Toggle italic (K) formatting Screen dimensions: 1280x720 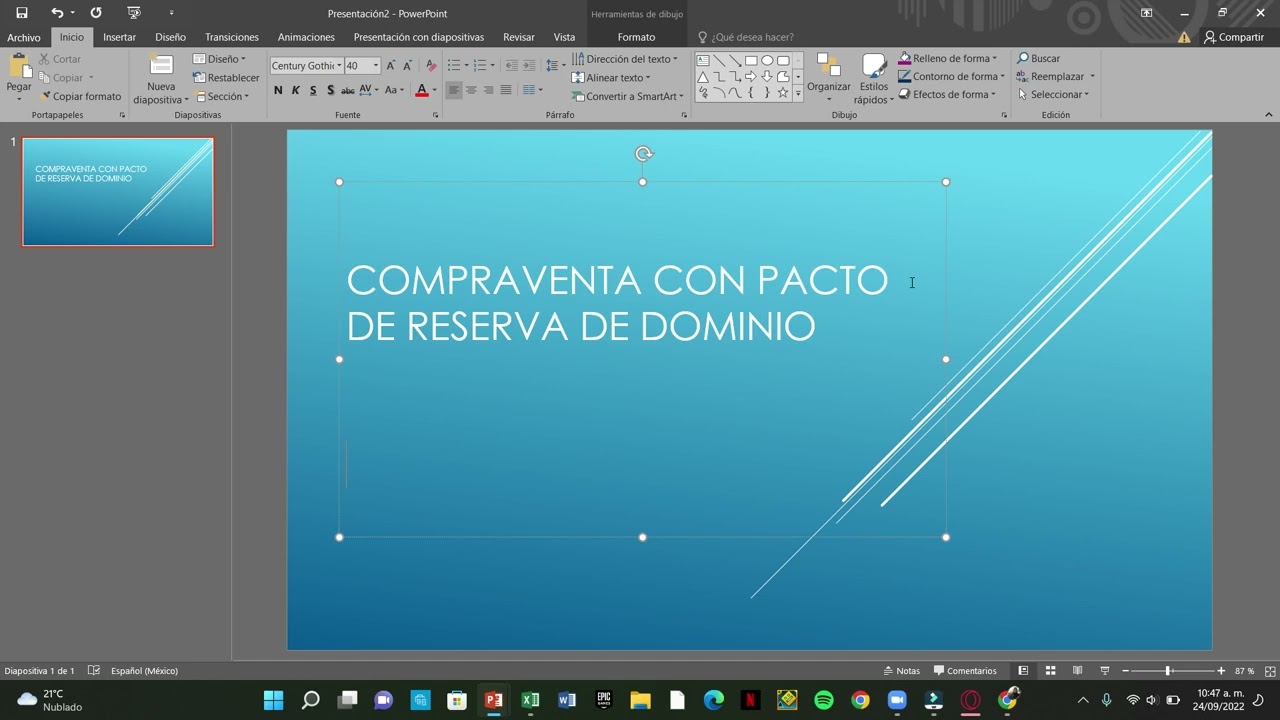(295, 90)
